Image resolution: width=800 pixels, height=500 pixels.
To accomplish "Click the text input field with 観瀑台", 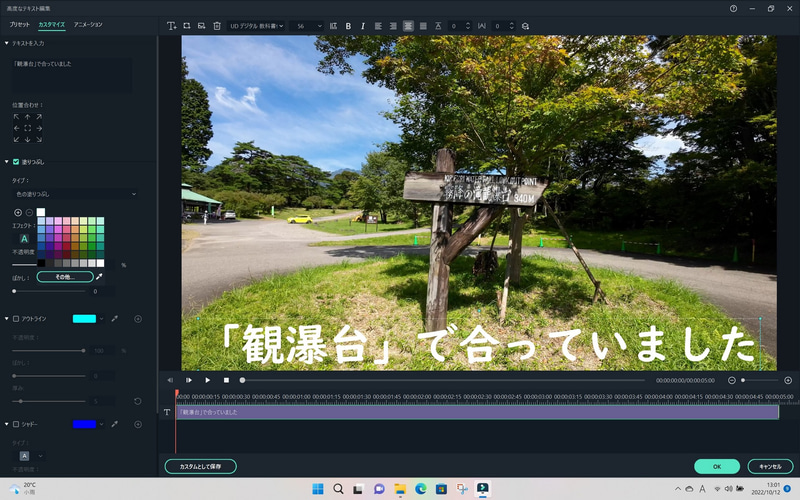I will point(72,75).
